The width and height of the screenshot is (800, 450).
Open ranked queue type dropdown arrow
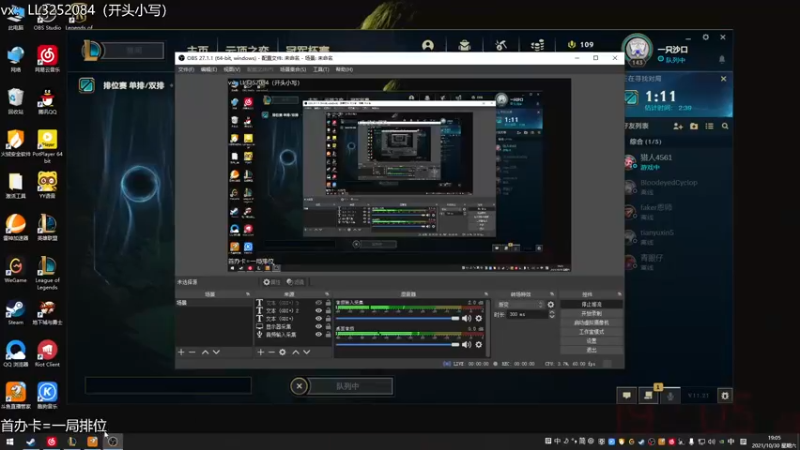171,85
